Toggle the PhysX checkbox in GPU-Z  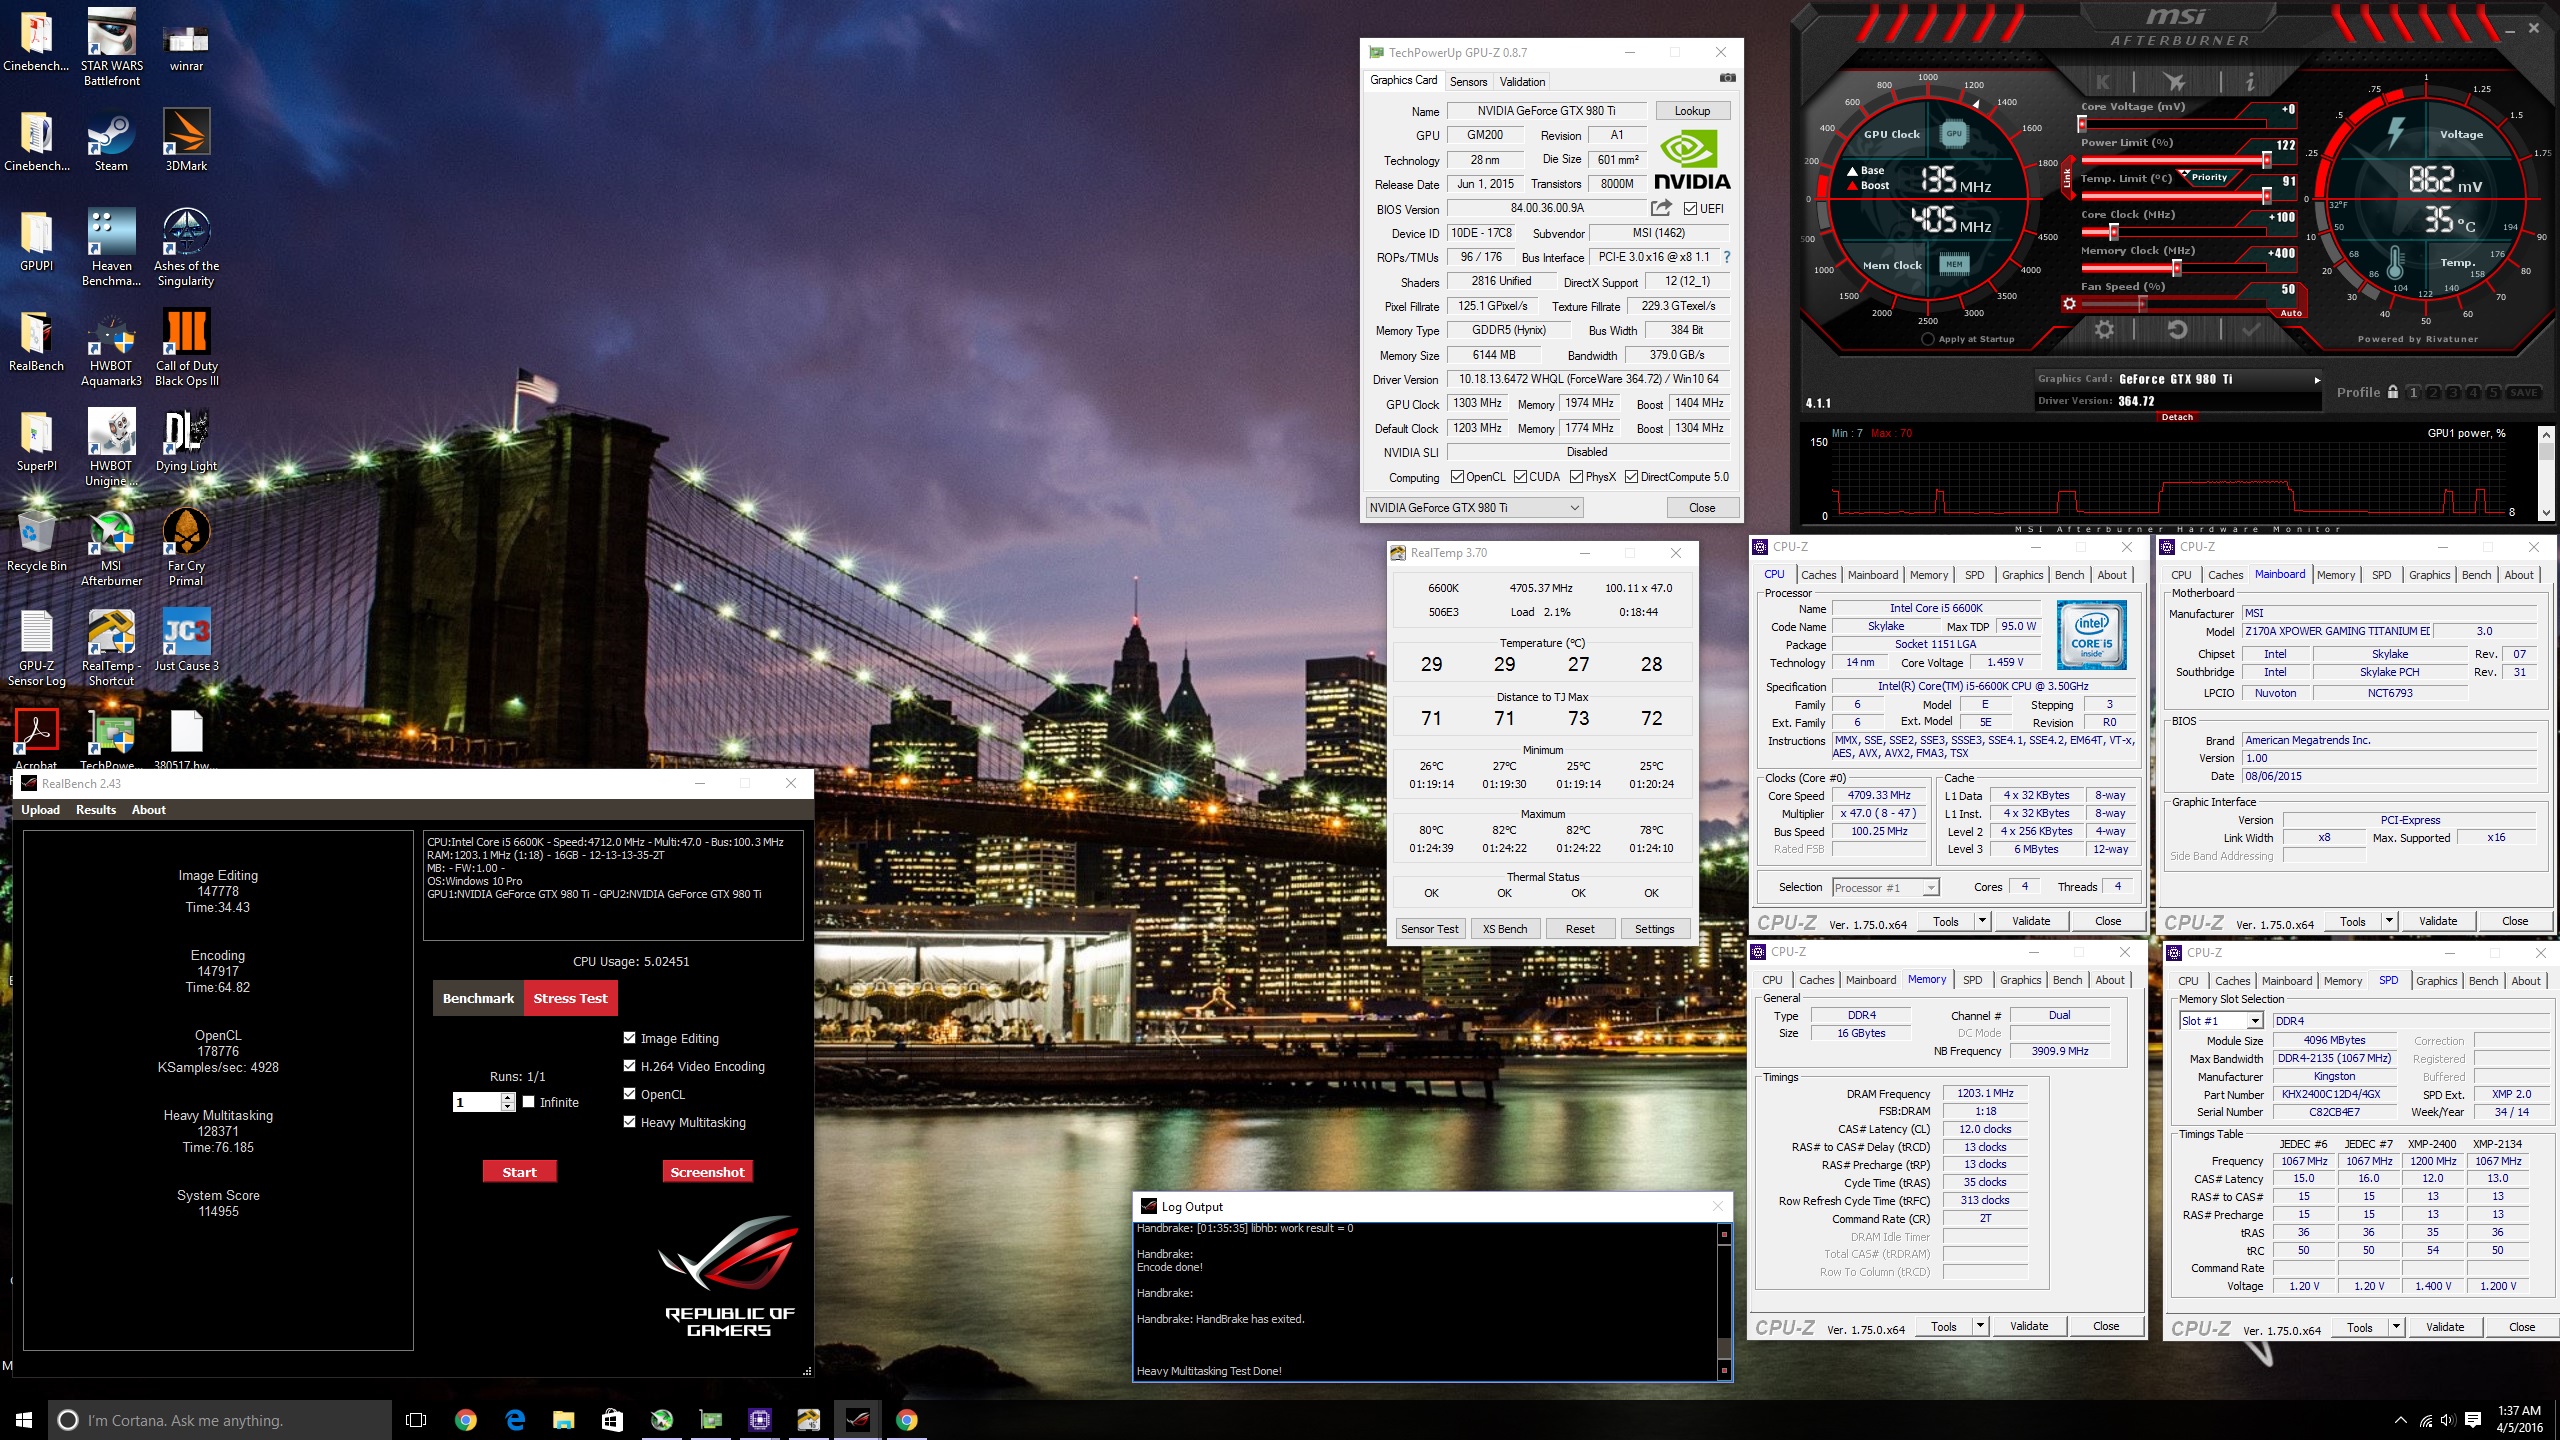pos(1576,477)
